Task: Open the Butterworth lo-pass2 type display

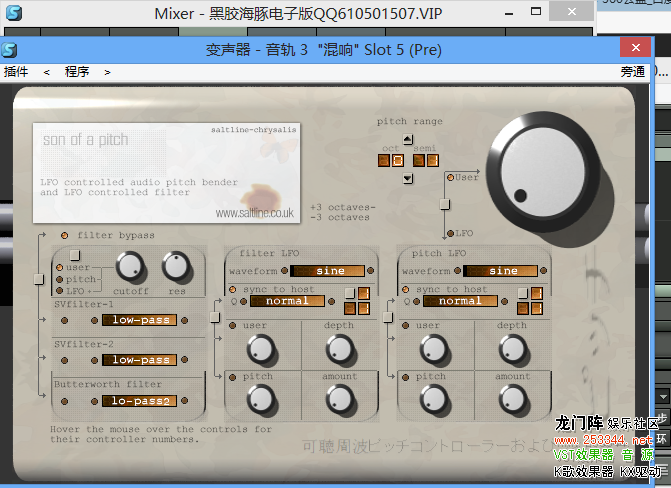Action: coord(140,401)
